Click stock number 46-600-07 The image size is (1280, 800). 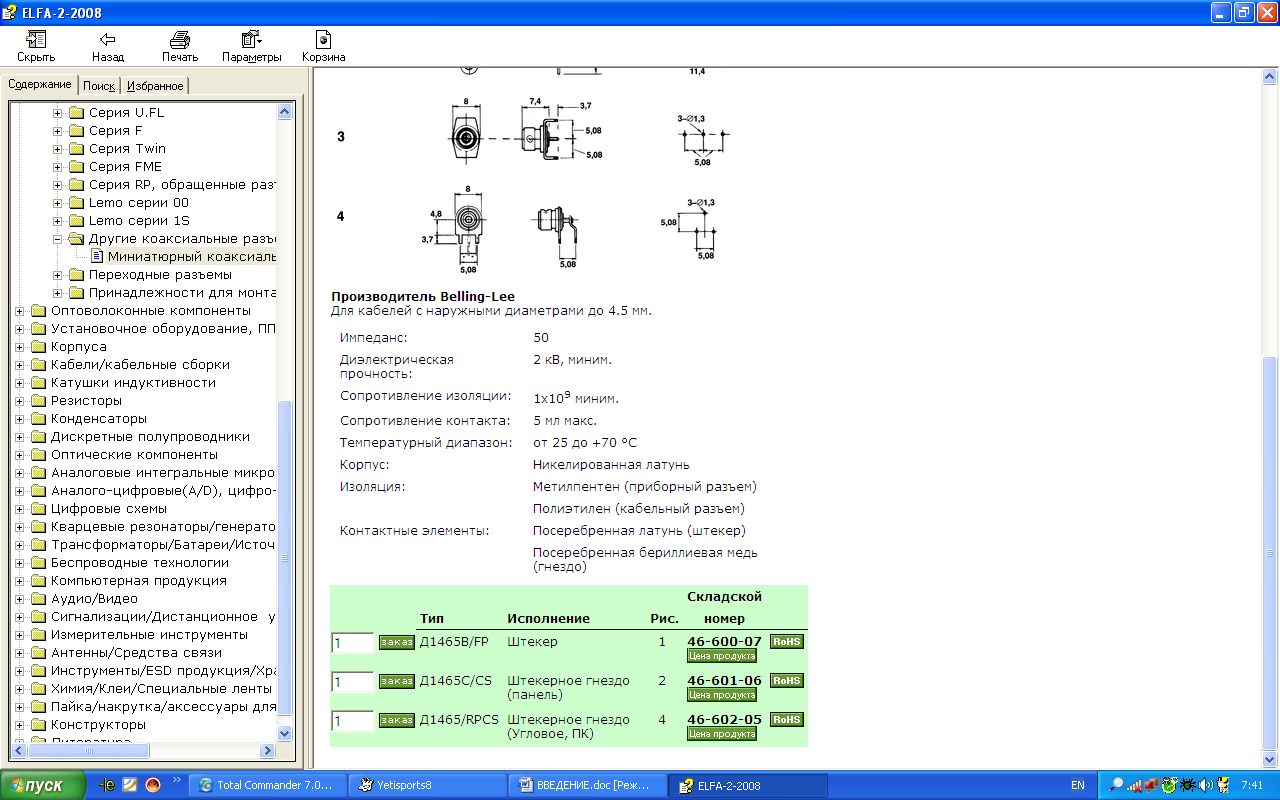coord(725,641)
